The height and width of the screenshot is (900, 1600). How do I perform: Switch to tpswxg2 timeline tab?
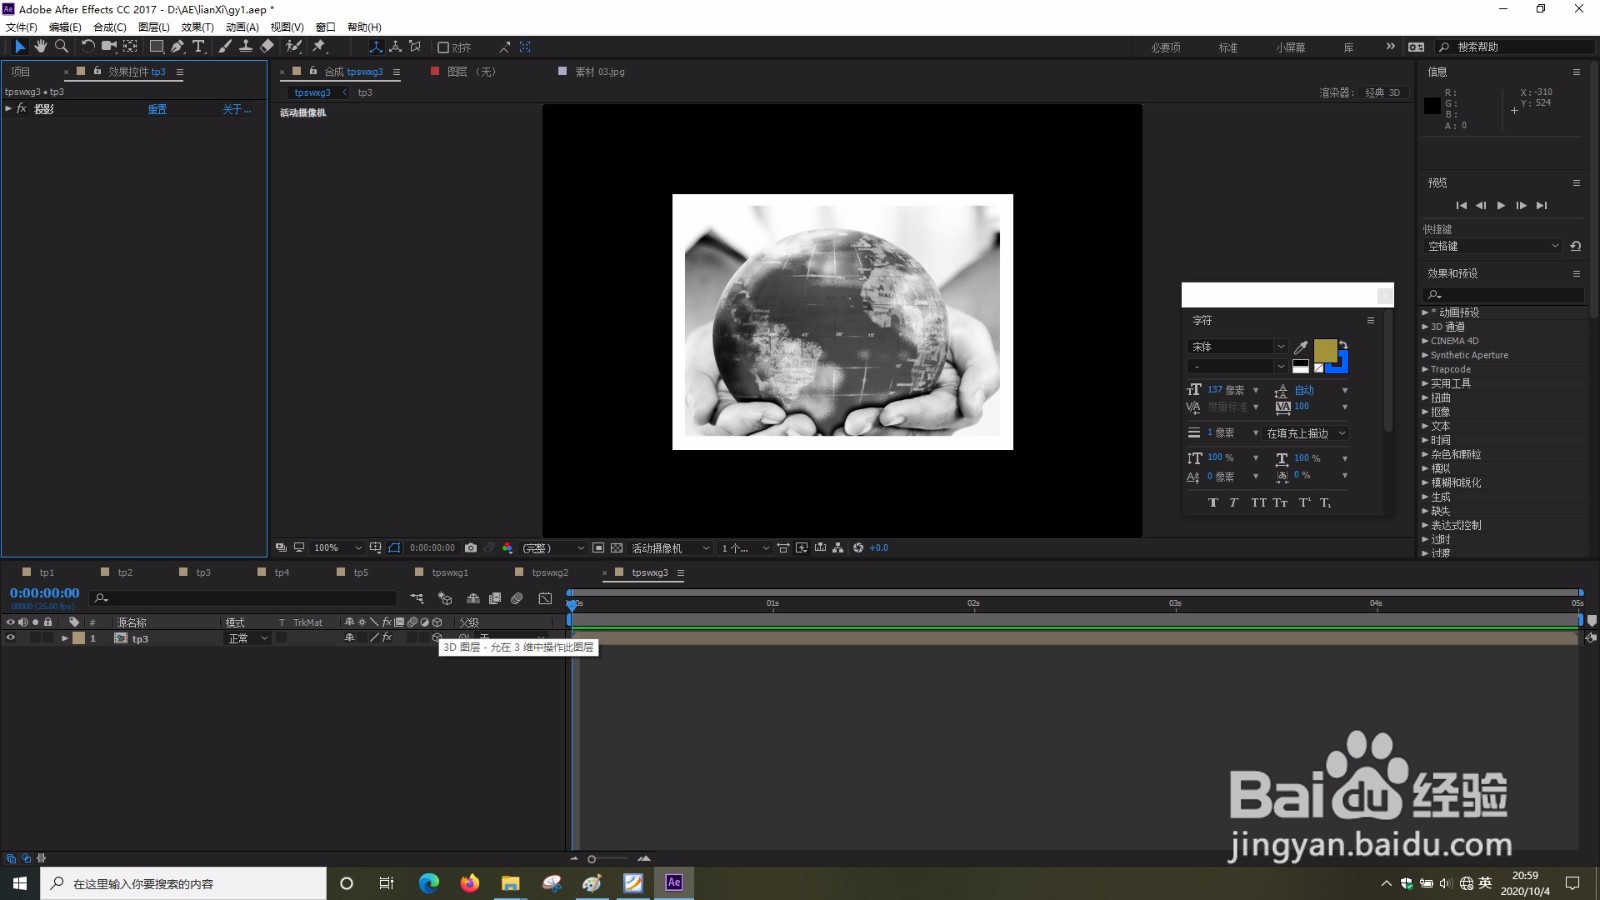550,573
